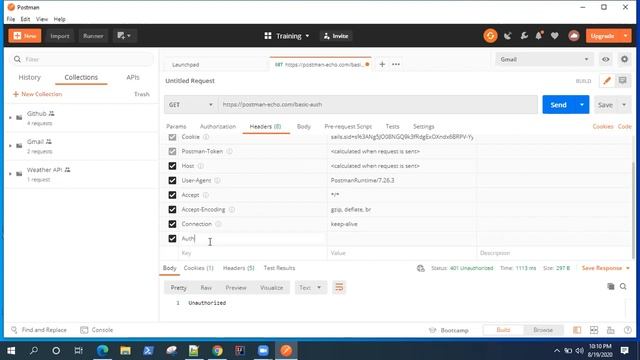
Task: Open File Explorer from the taskbar
Action: point(125,351)
